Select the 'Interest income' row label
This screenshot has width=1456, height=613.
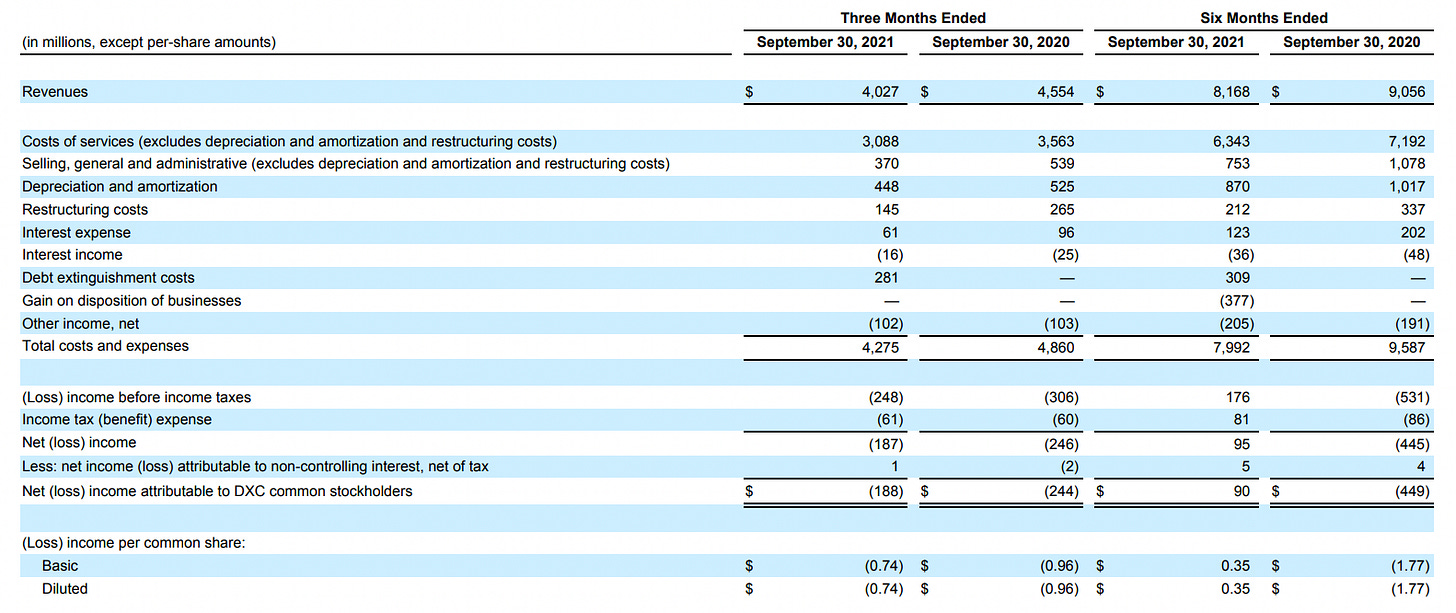coord(72,255)
